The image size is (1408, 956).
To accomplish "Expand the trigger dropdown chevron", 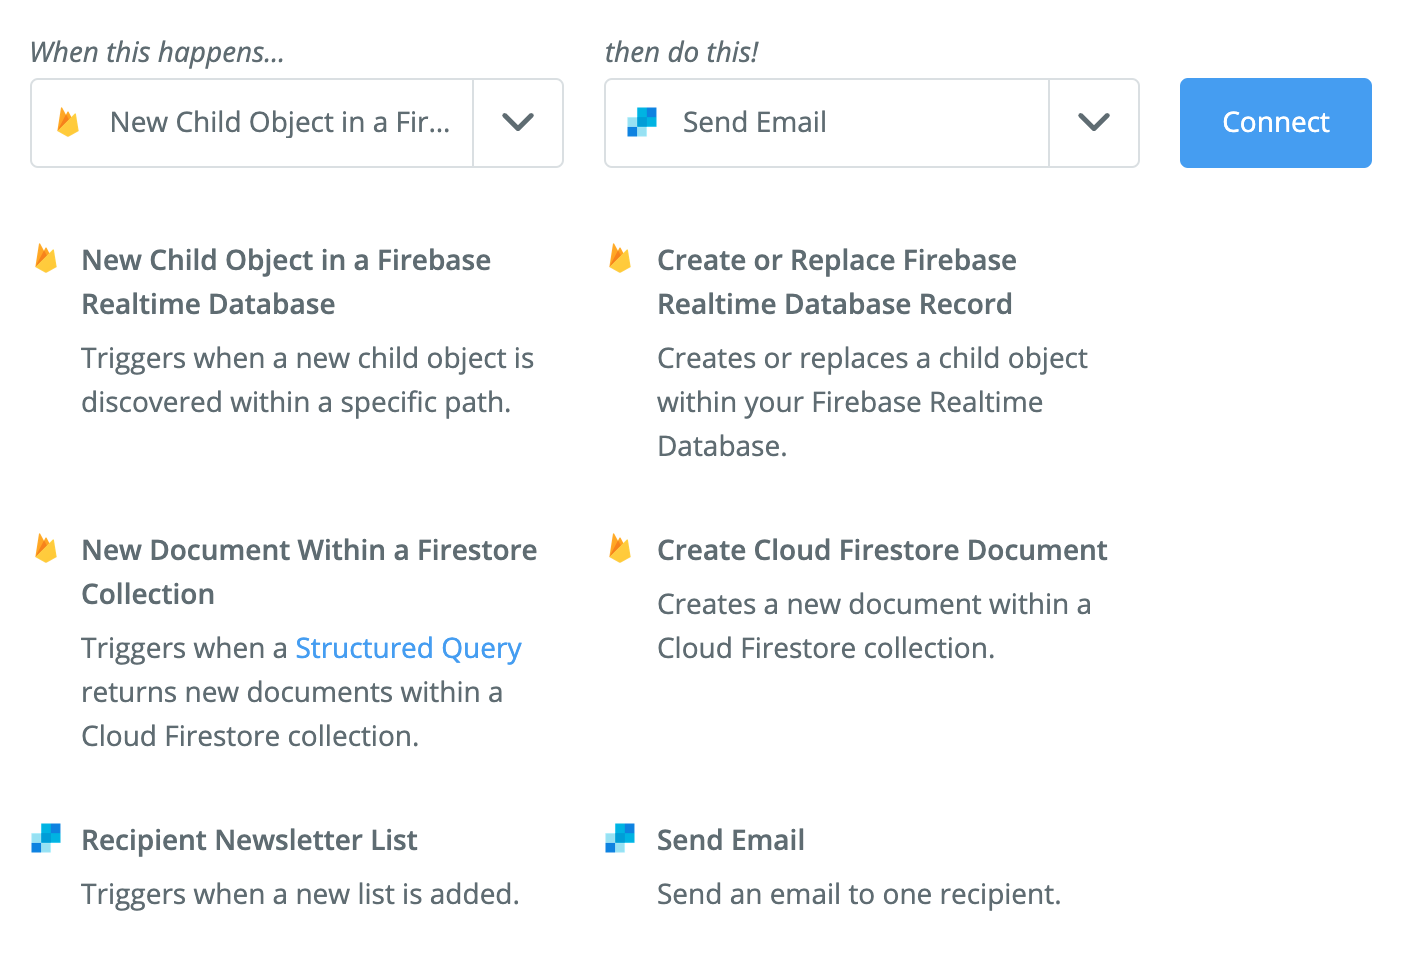I will pyautogui.click(x=518, y=123).
